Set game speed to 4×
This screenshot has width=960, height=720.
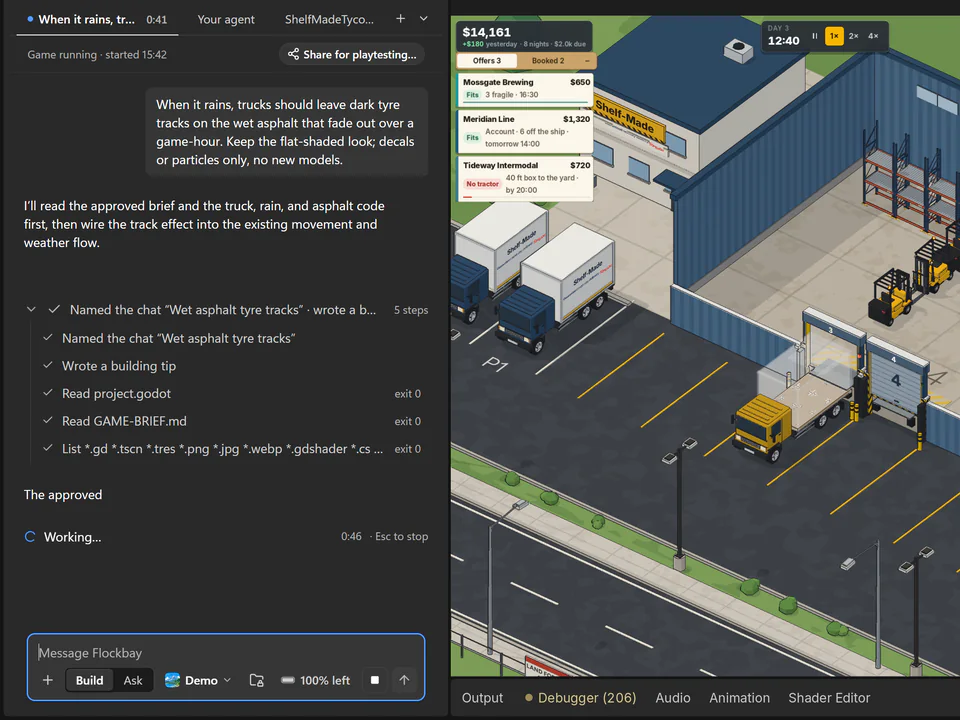click(873, 36)
